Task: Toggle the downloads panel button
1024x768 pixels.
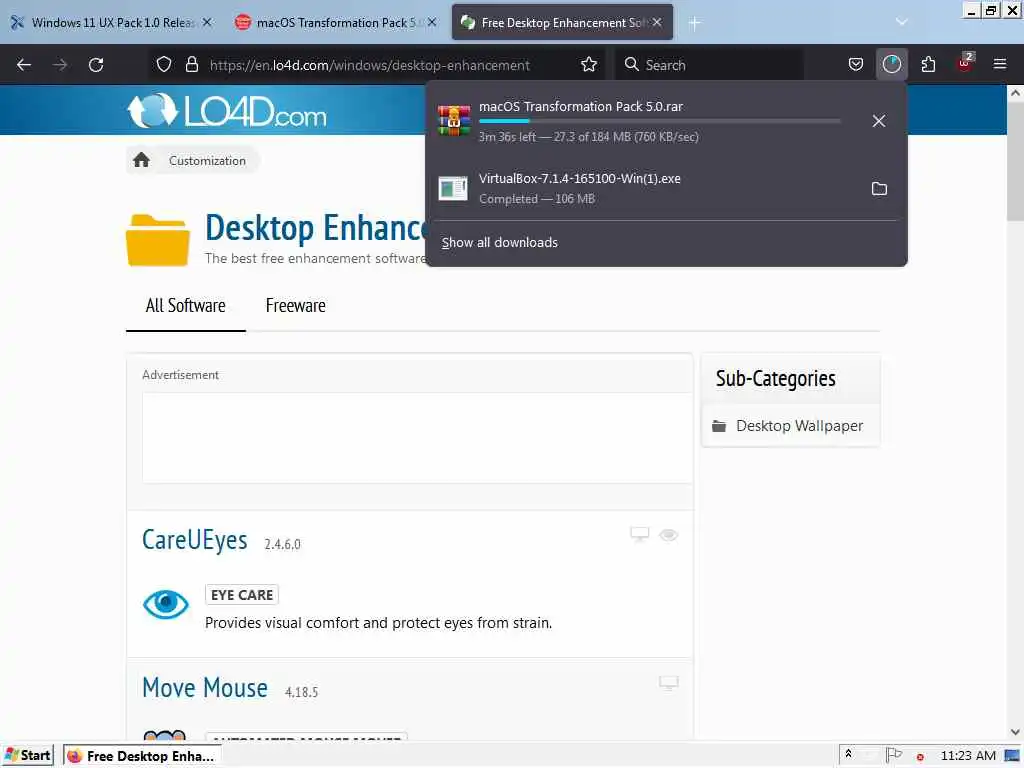Action: coord(891,65)
